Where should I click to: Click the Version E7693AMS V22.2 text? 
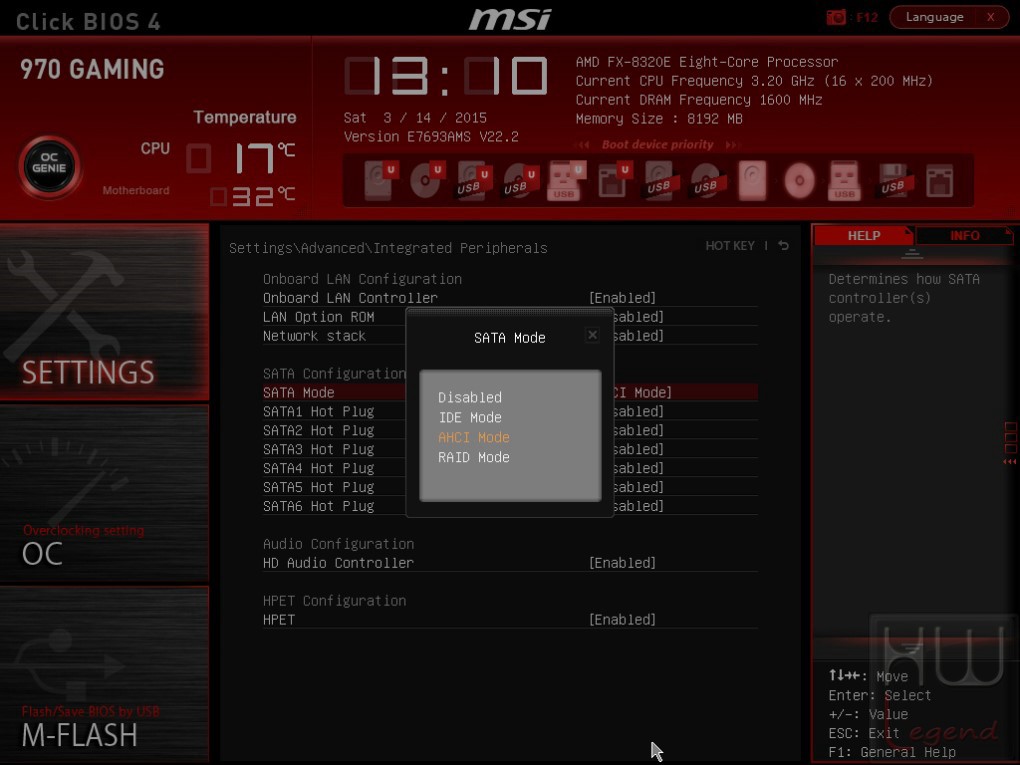click(x=431, y=137)
